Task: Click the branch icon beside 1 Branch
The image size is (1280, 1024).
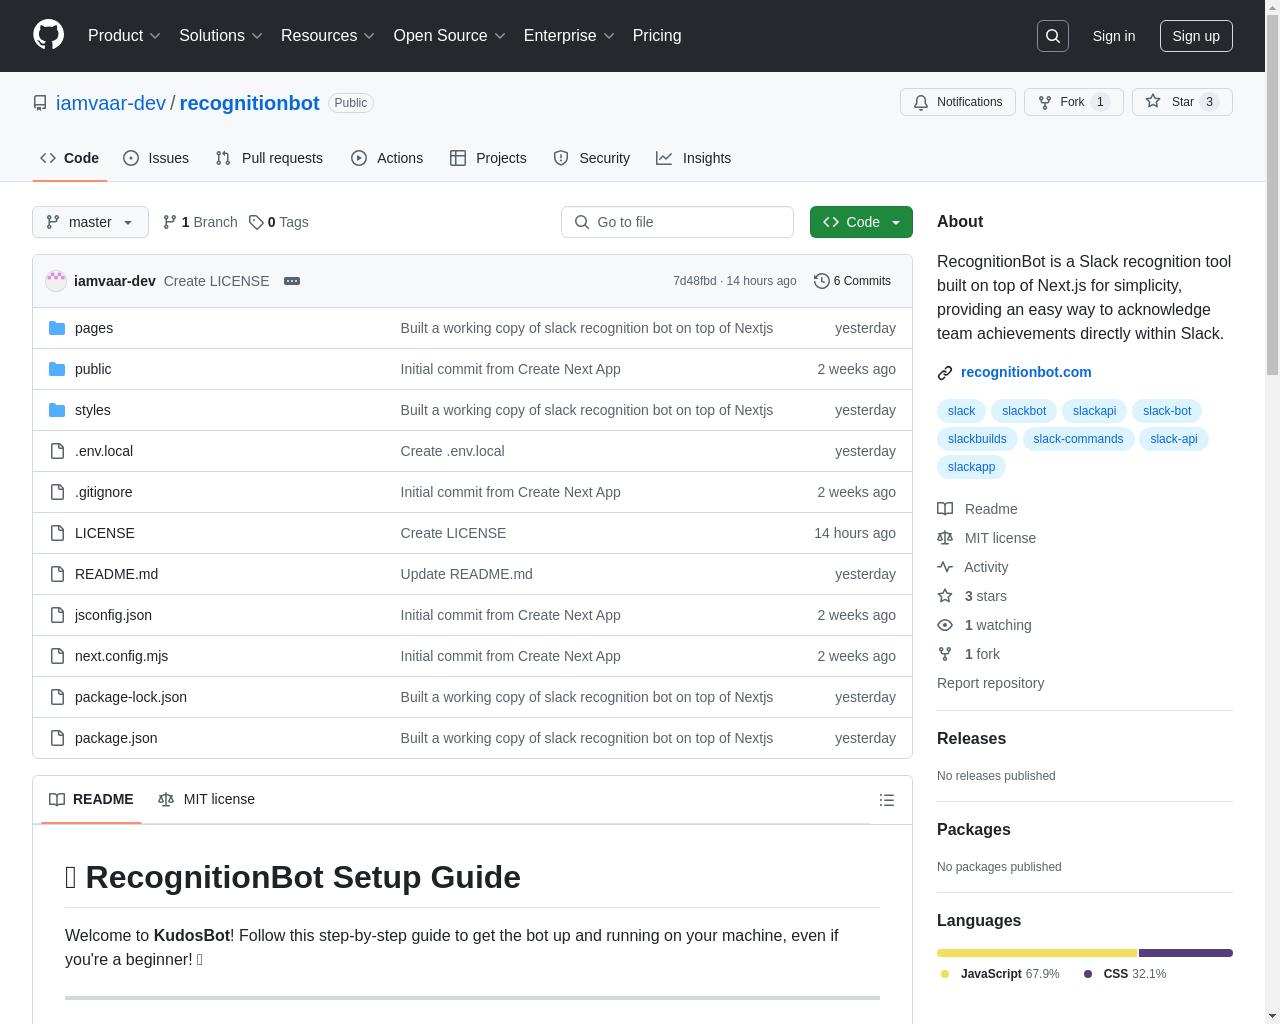Action: (170, 222)
